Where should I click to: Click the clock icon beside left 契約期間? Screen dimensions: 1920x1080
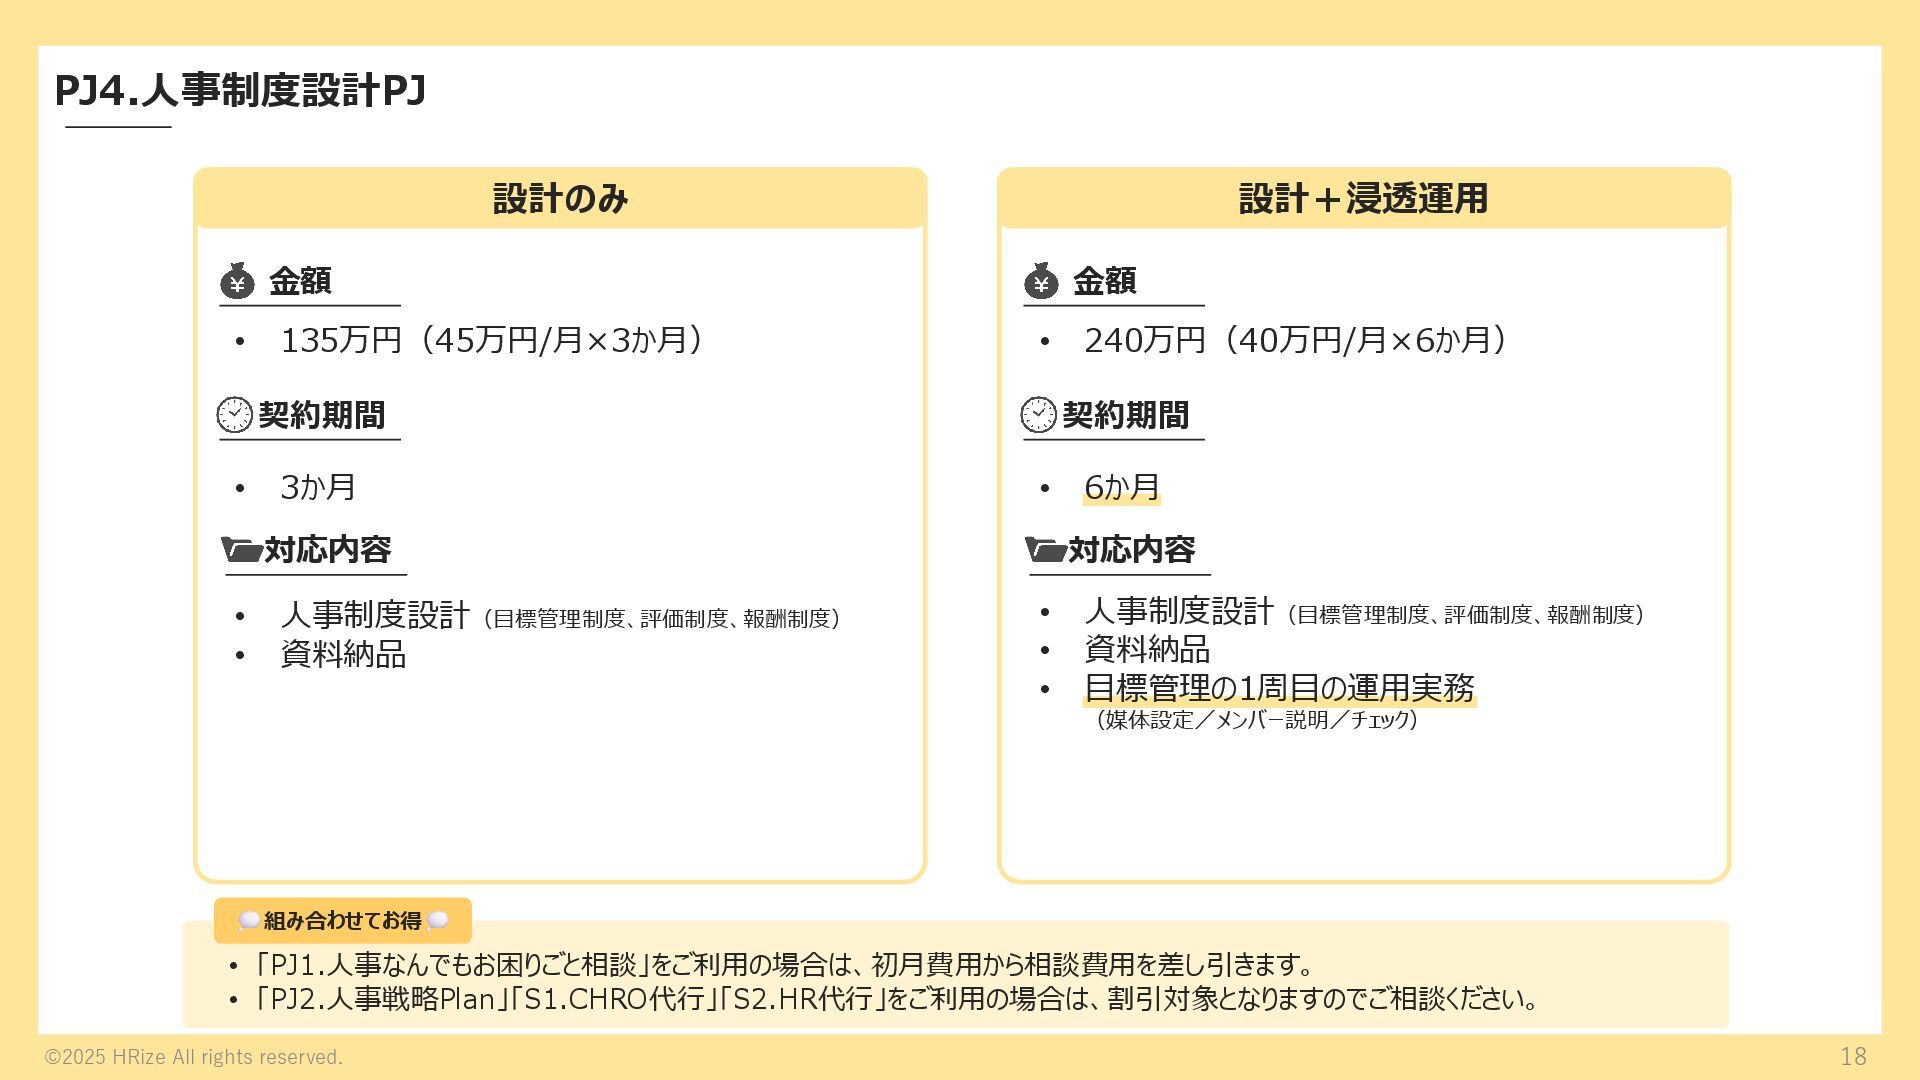(x=235, y=414)
